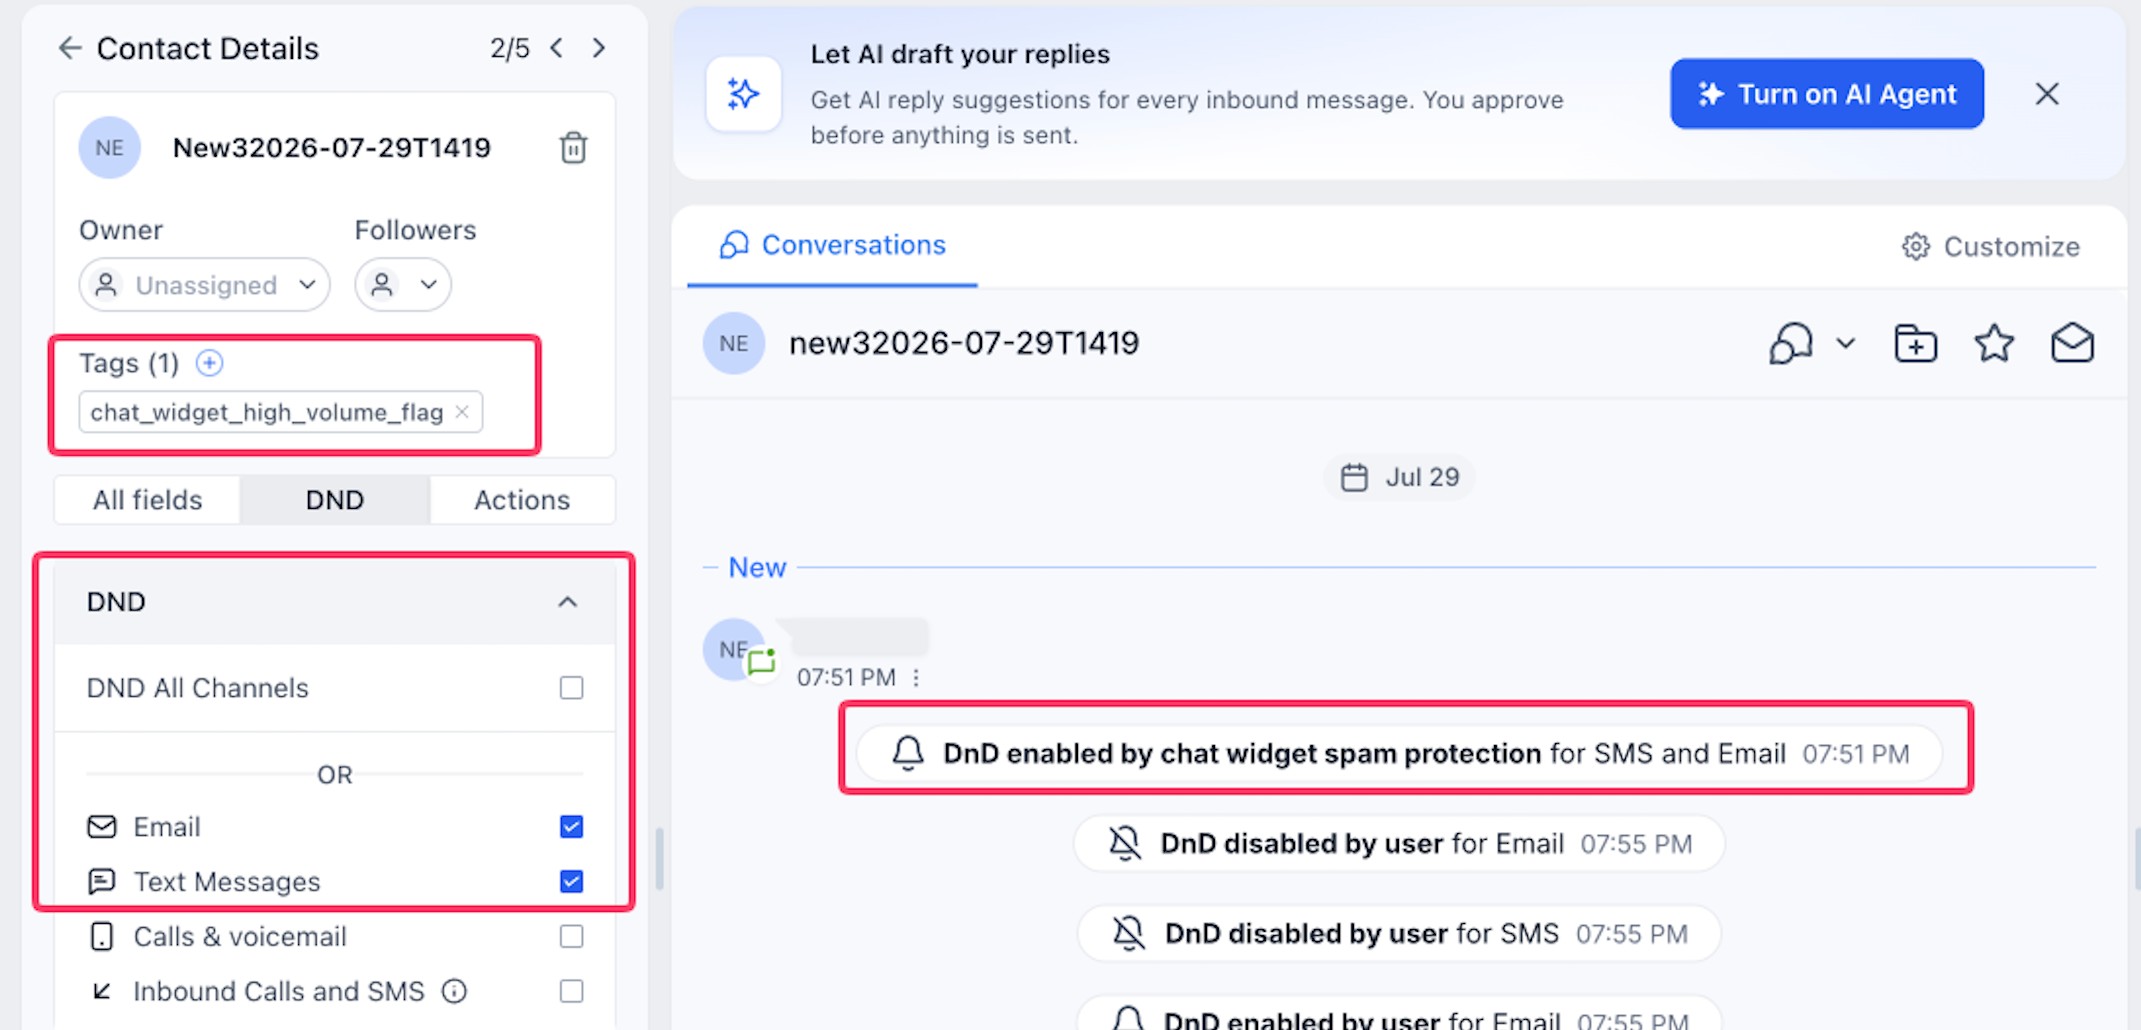Click DnD disabled by user for Email entry
The width and height of the screenshot is (2141, 1030).
[x=1399, y=843]
